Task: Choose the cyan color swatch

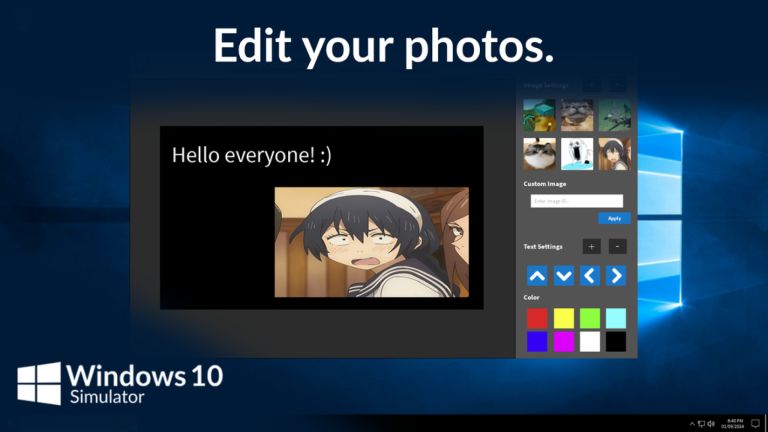Action: 616,318
